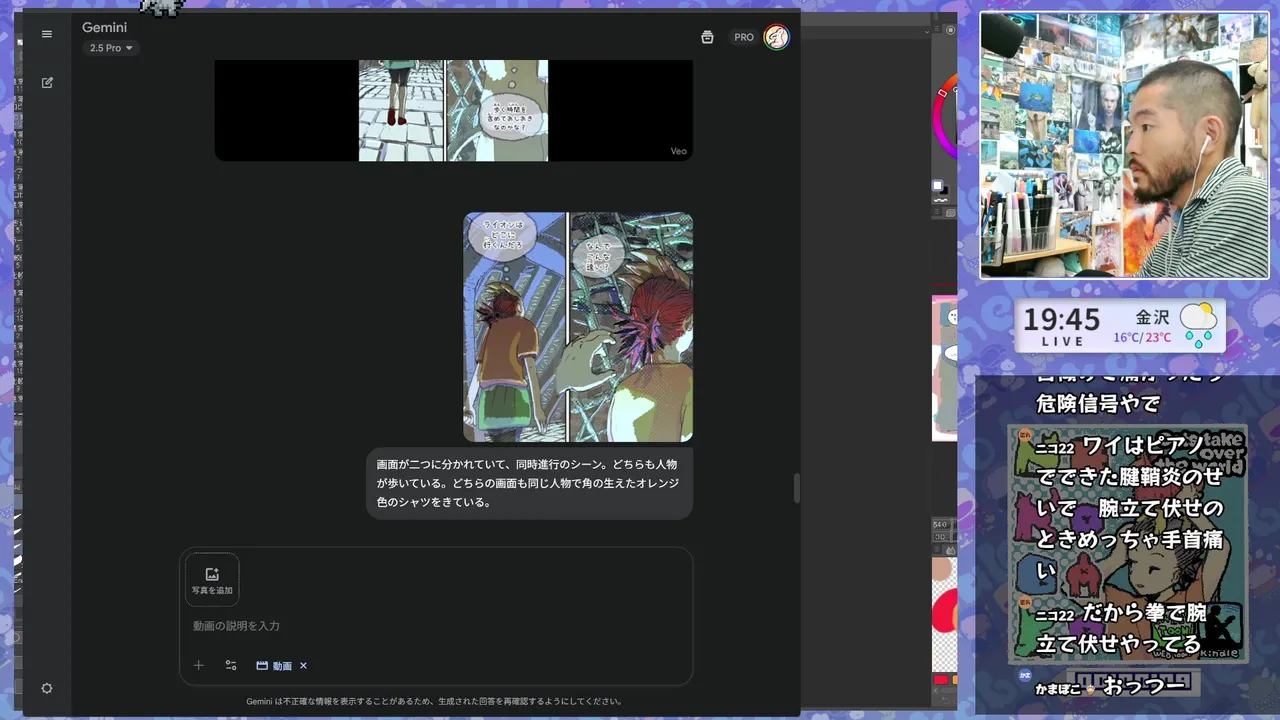Open the Google account avatar menu
This screenshot has width=1280, height=720.
click(x=776, y=37)
